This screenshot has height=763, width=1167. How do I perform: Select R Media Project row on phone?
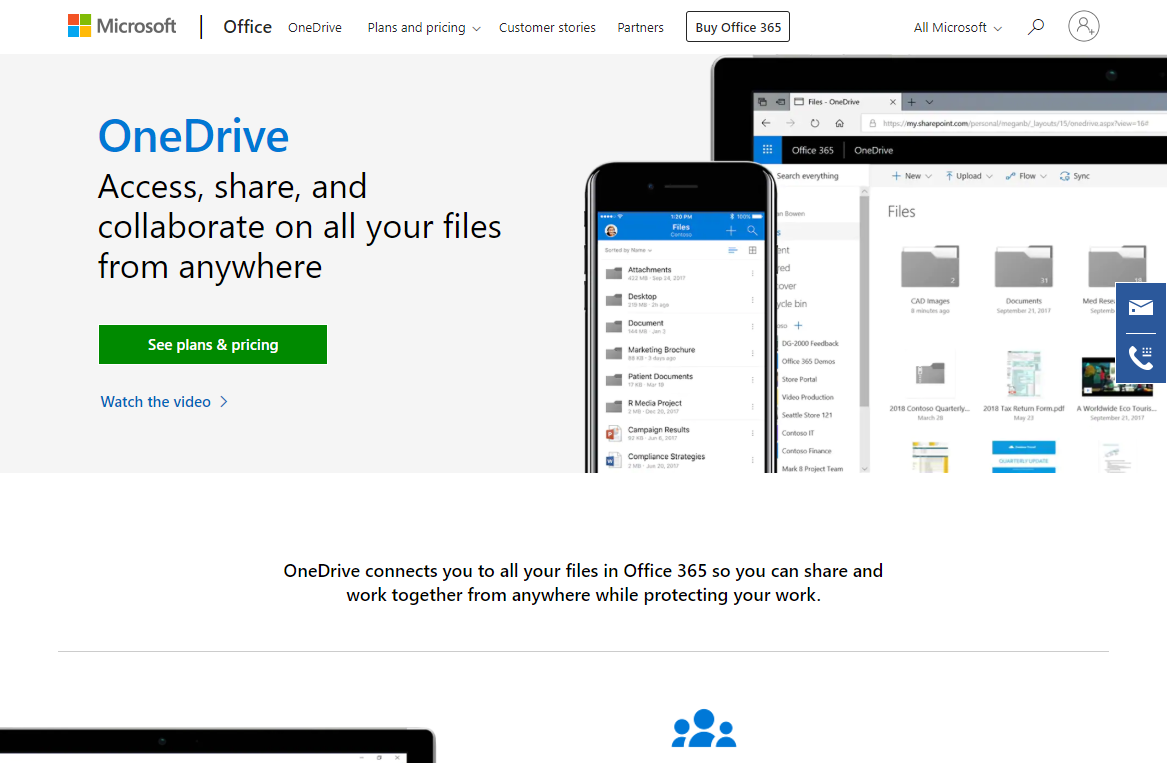(x=681, y=407)
